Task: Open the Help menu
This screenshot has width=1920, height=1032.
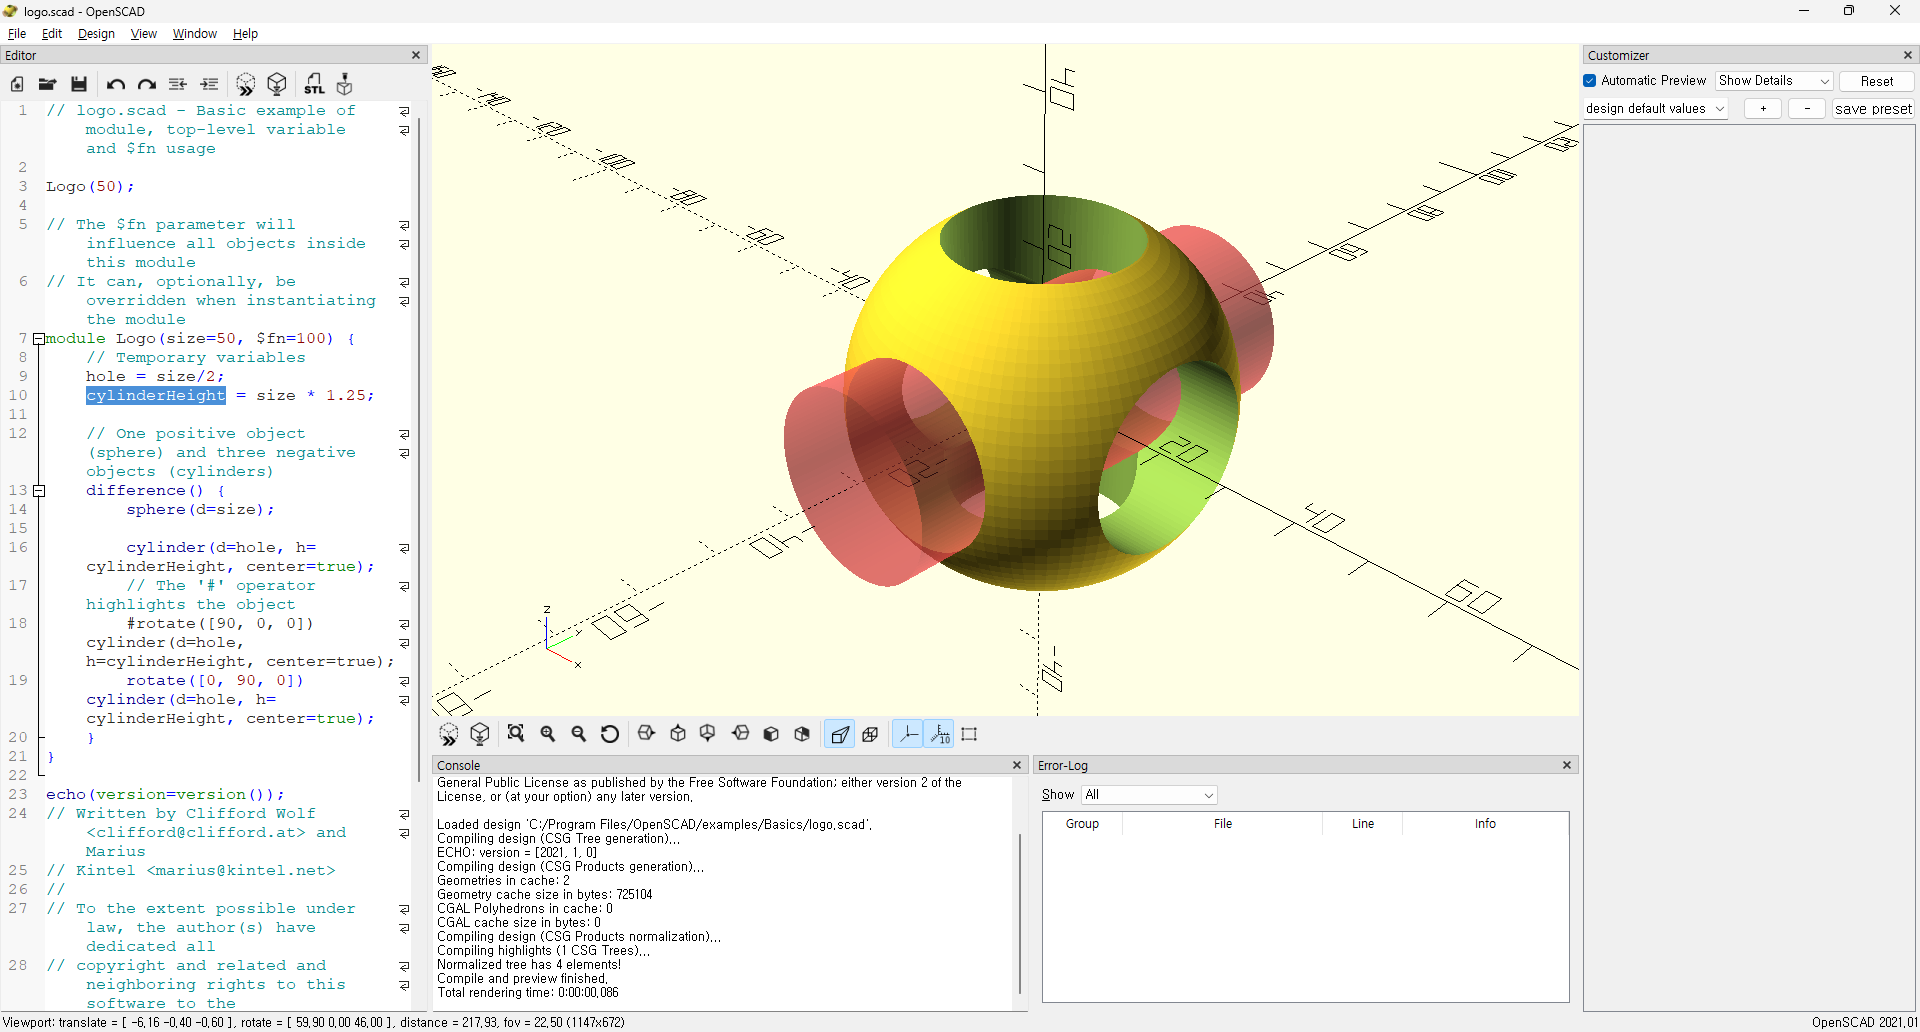Action: point(245,34)
